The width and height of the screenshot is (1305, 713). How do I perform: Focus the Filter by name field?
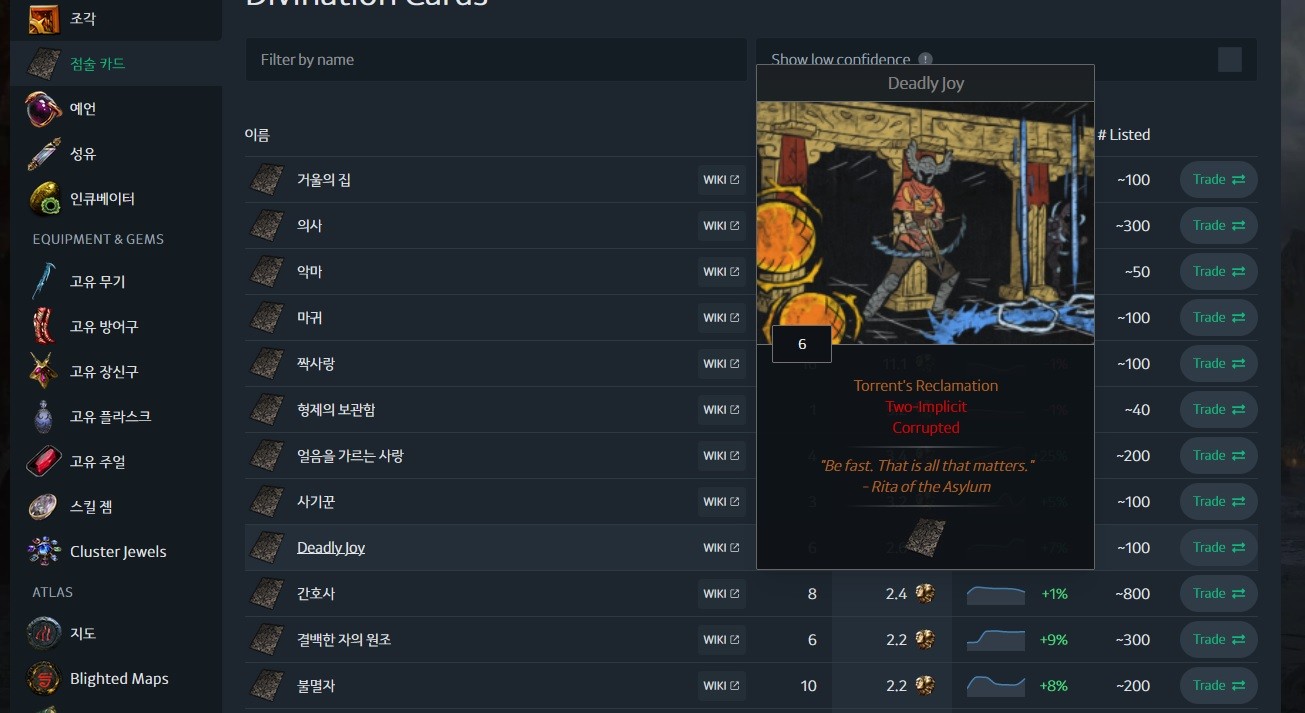(496, 60)
